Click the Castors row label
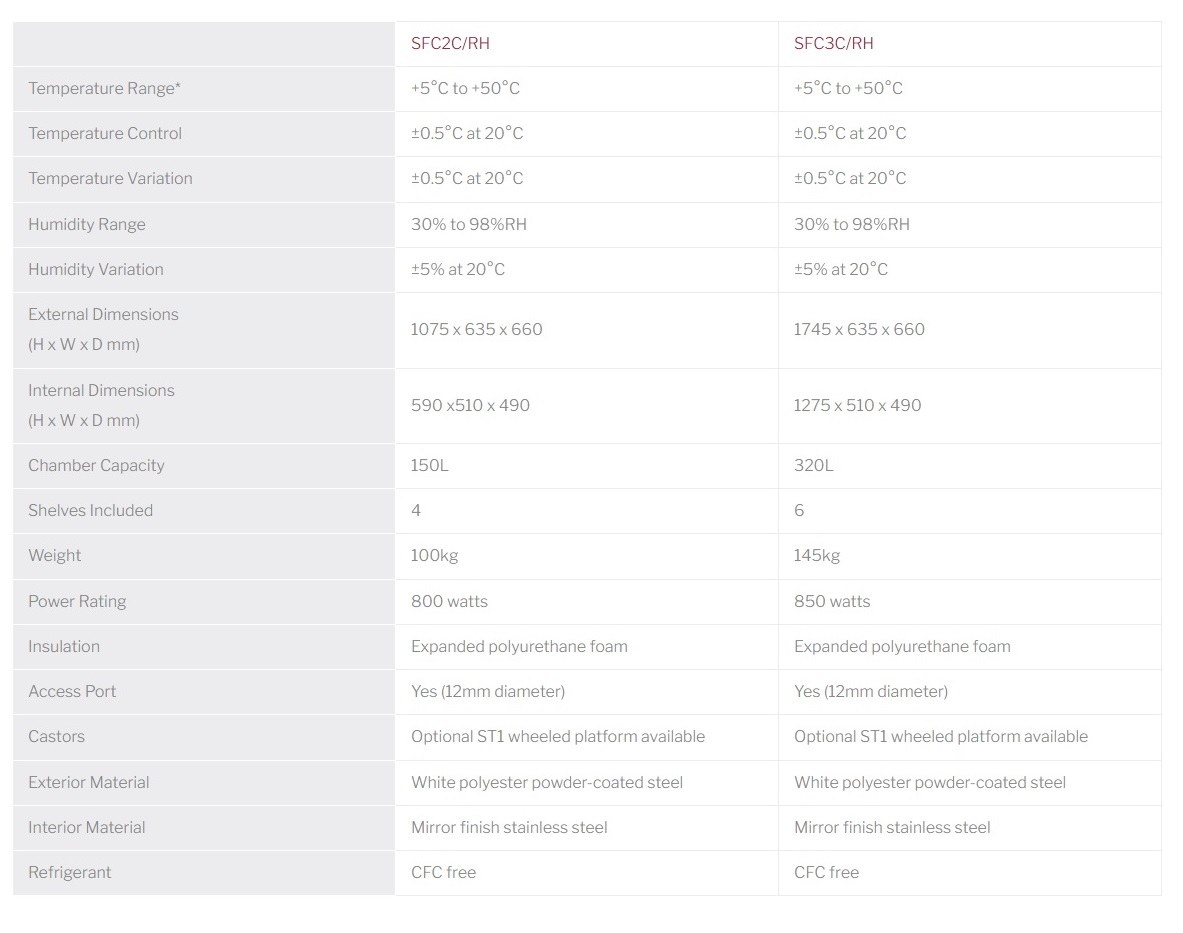This screenshot has height=933, width=1183. 56,736
